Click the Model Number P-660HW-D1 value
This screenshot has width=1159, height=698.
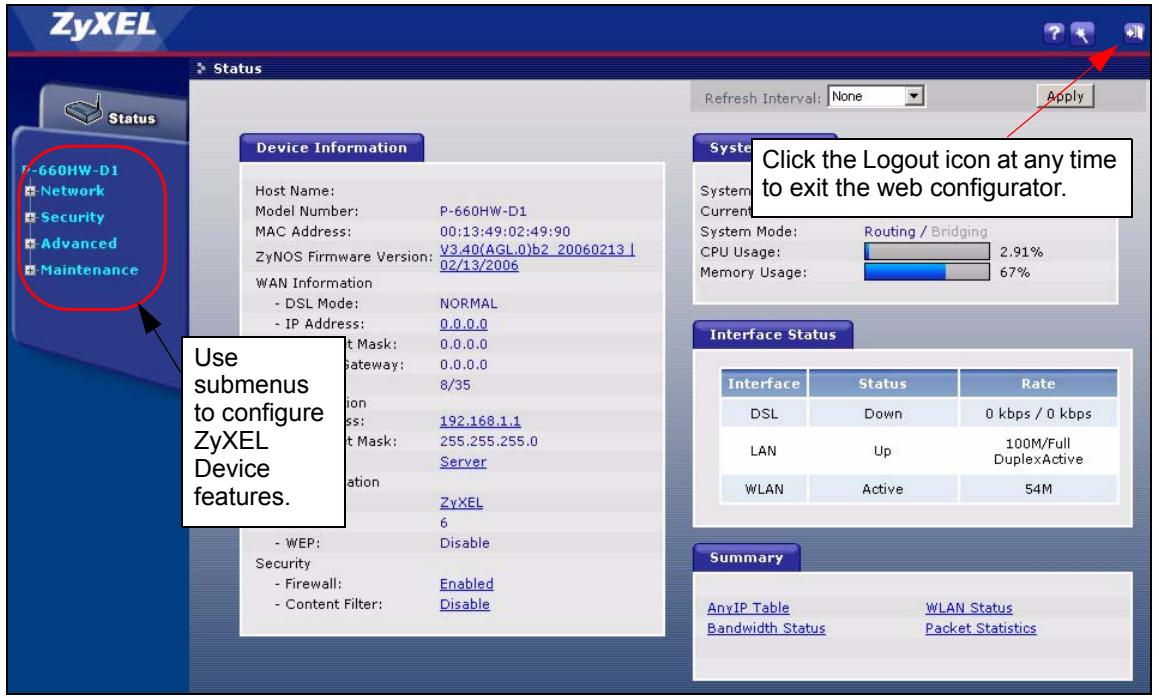[x=483, y=211]
